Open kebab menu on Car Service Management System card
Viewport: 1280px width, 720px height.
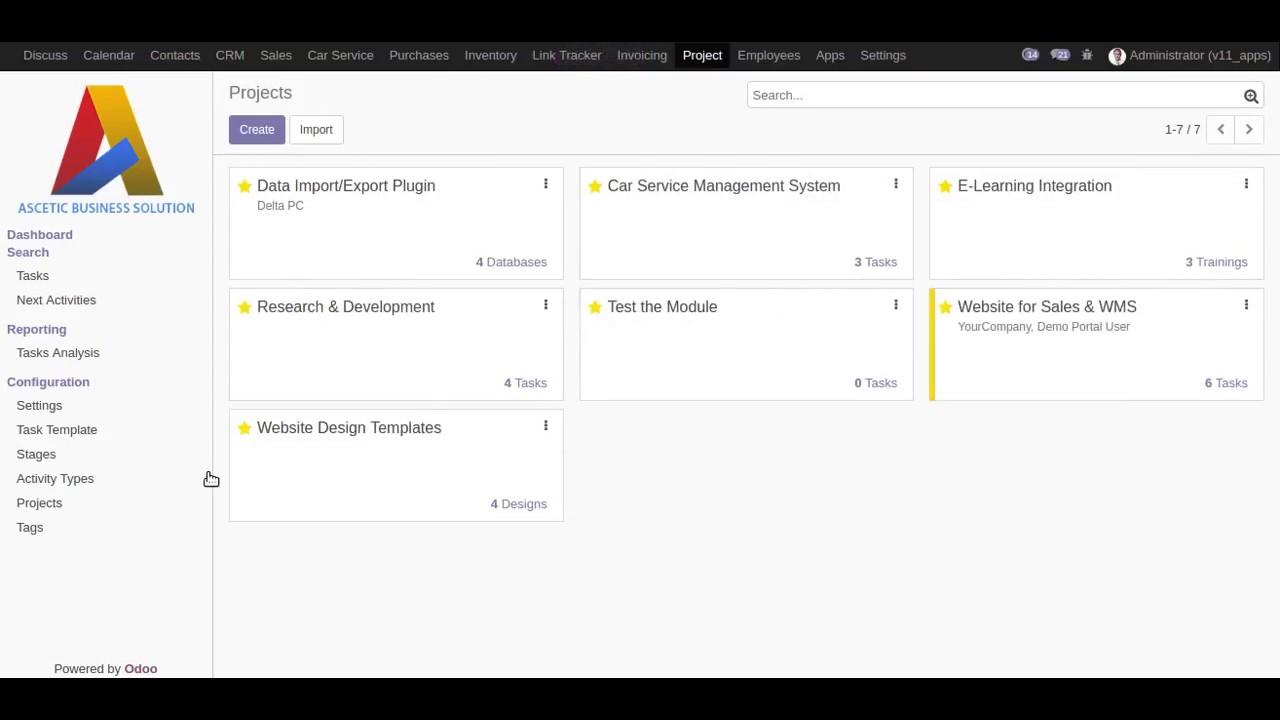pos(896,184)
